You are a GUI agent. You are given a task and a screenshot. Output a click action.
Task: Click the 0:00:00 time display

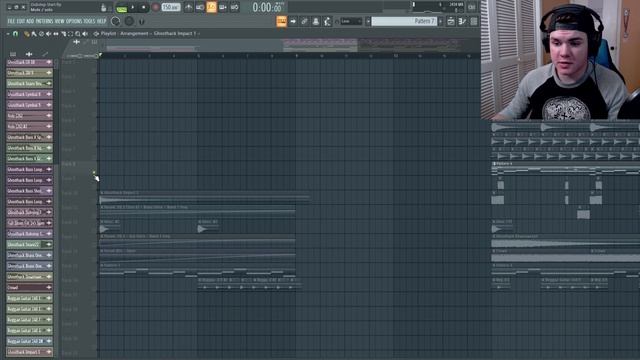point(267,7)
